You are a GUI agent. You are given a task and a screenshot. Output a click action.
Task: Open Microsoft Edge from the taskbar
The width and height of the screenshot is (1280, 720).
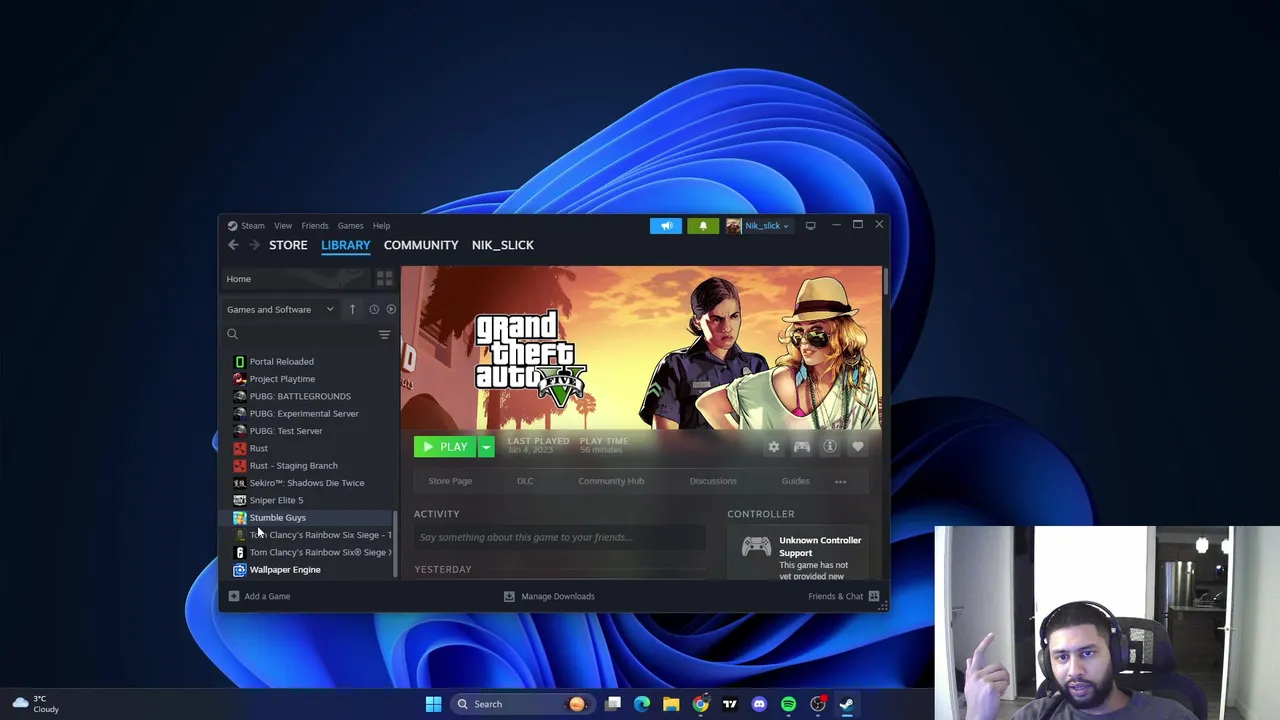point(642,704)
